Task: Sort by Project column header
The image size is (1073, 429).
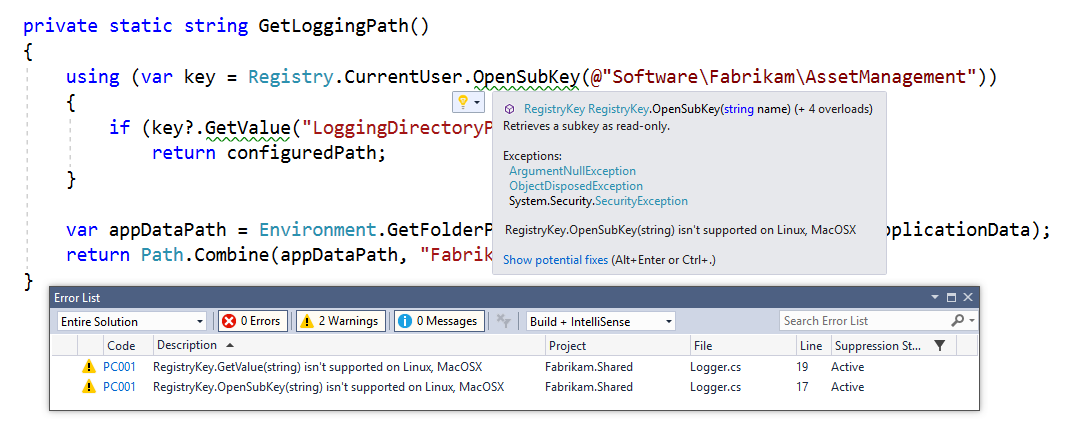Action: click(x=567, y=346)
